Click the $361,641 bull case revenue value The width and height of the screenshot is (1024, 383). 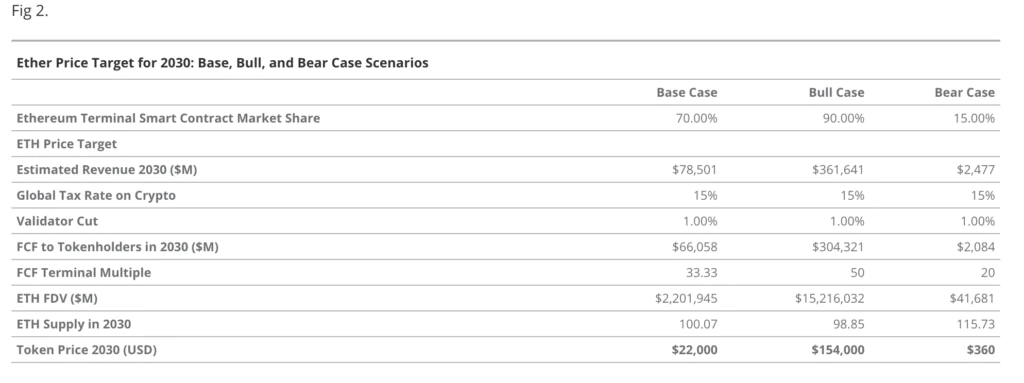[x=838, y=169]
